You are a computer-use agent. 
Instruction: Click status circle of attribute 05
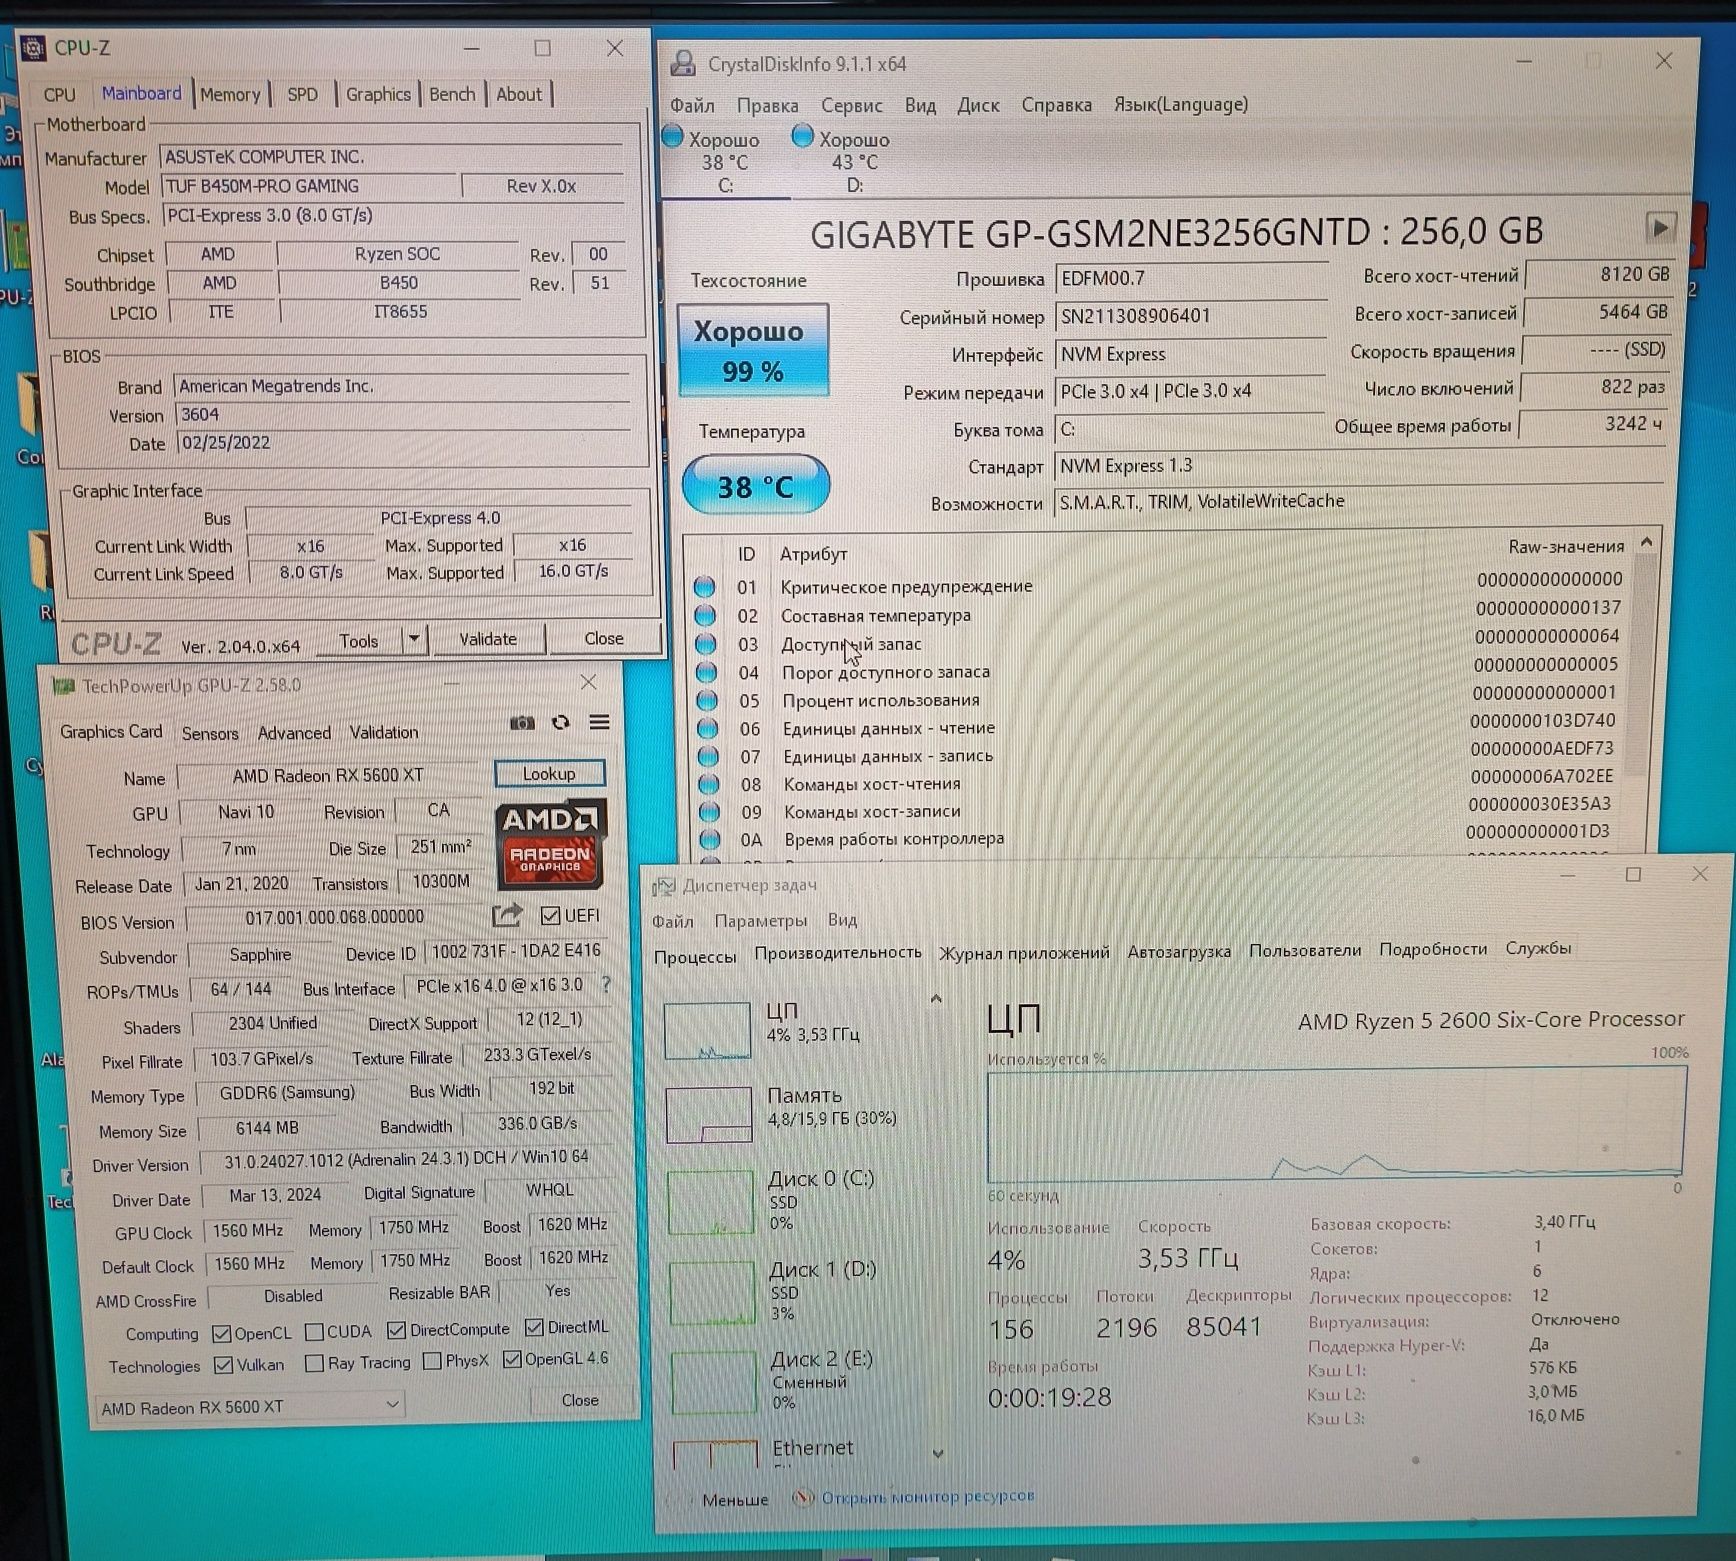pos(707,700)
